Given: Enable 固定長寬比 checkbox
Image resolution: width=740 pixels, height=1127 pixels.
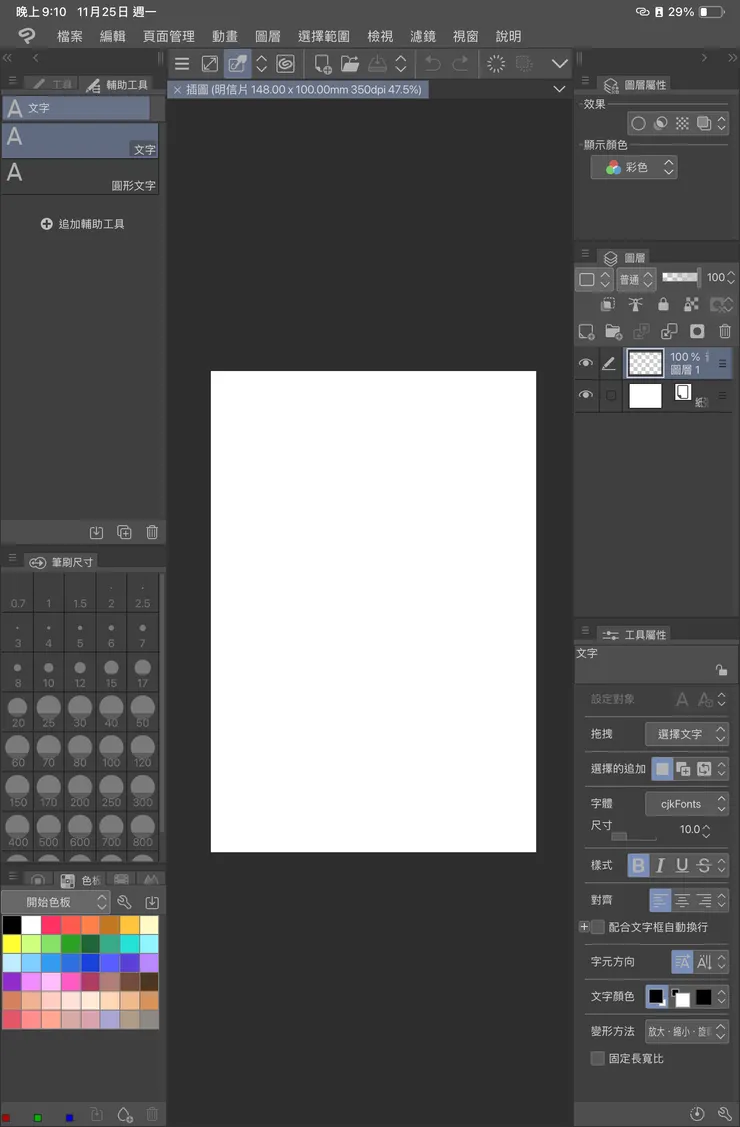Looking at the screenshot, I should point(597,1059).
